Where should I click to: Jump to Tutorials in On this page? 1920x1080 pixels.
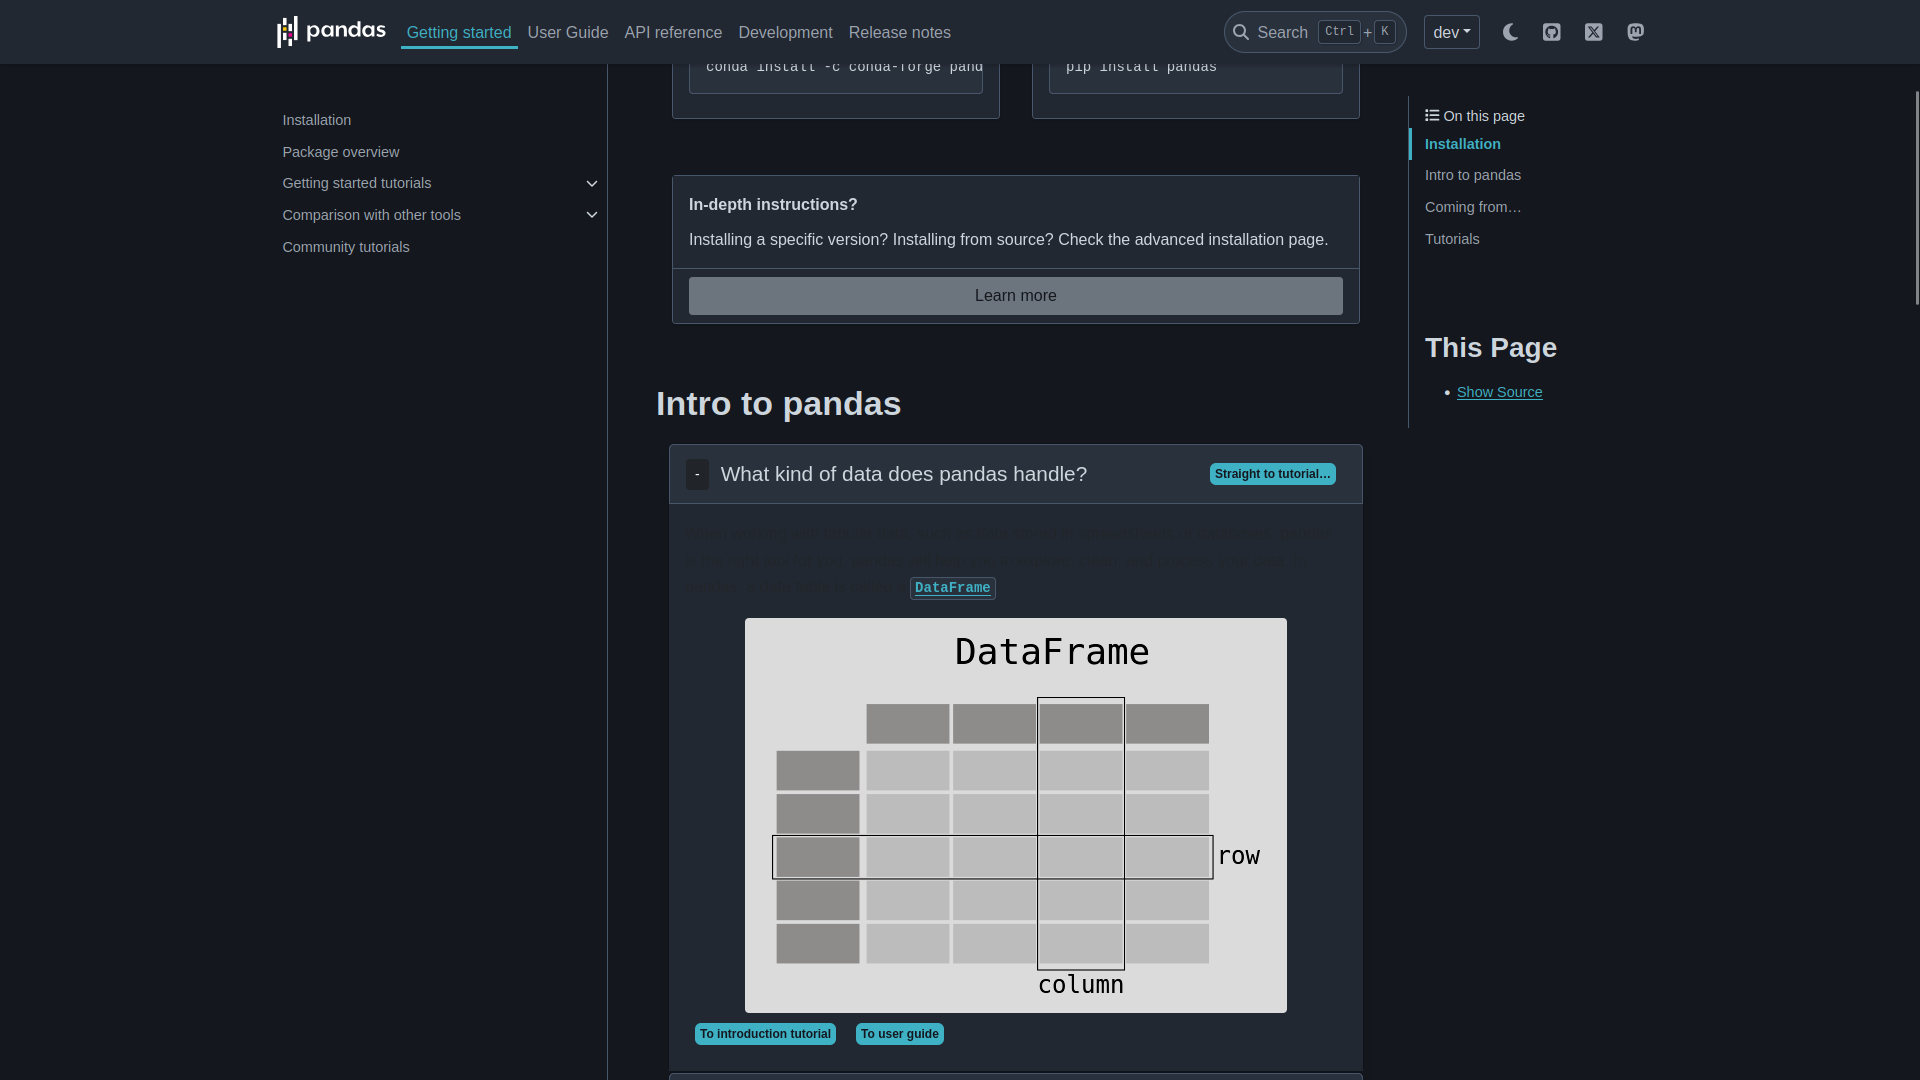[1452, 239]
